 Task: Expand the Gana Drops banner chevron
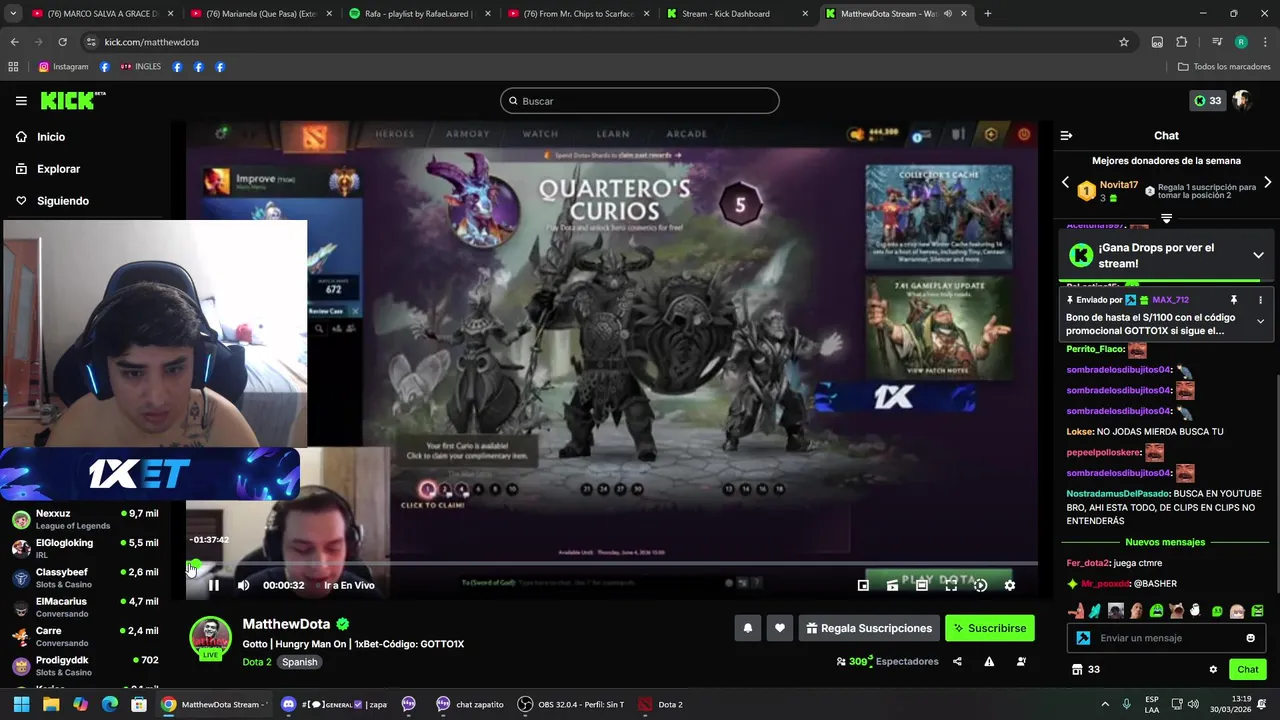click(x=1258, y=255)
